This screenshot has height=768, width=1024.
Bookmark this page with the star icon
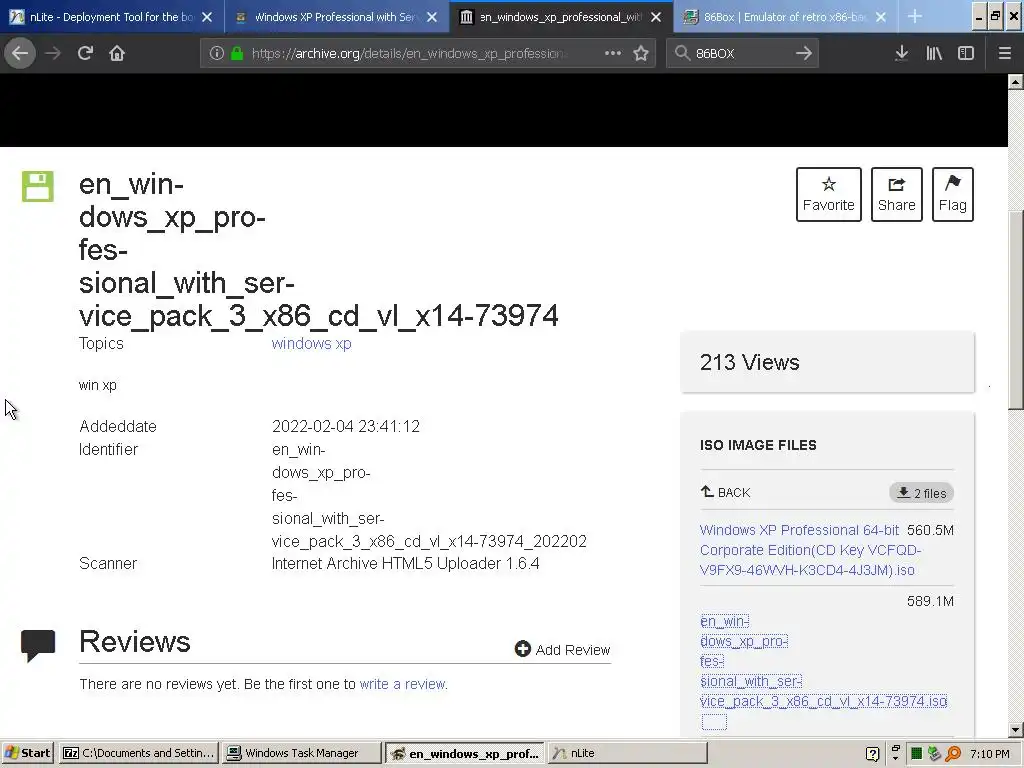point(641,54)
